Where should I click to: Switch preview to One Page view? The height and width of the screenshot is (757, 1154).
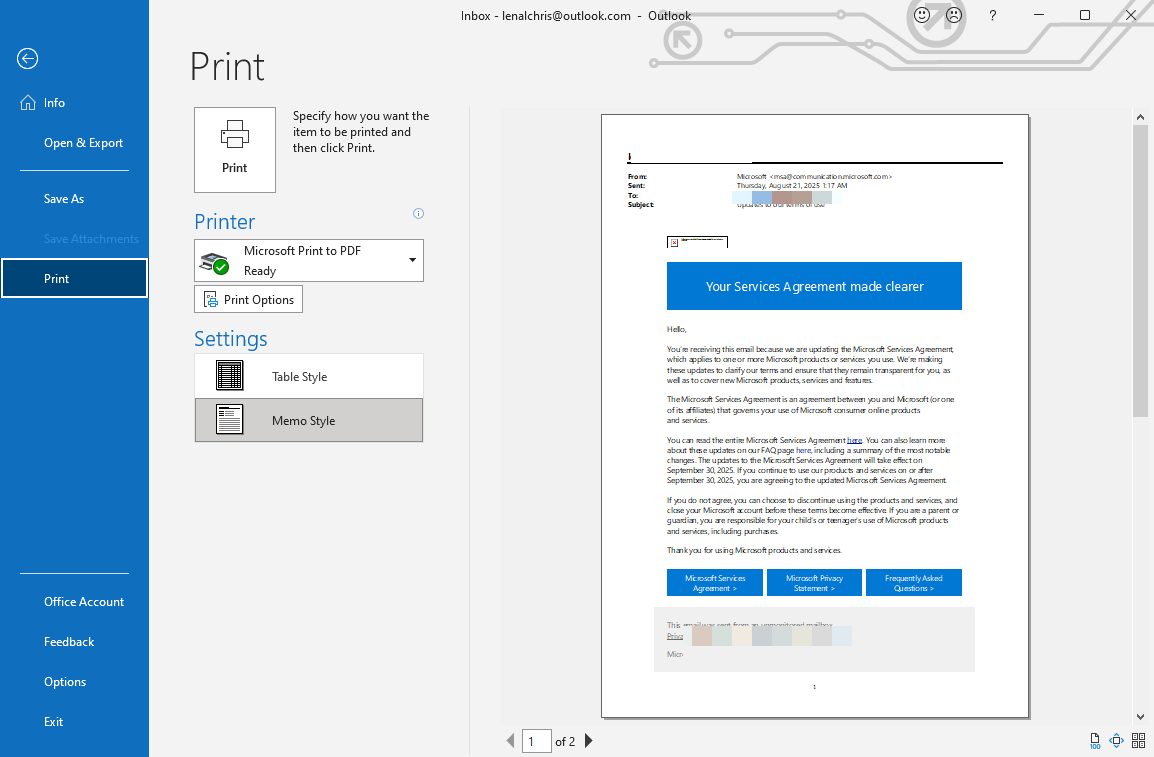tap(1116, 741)
